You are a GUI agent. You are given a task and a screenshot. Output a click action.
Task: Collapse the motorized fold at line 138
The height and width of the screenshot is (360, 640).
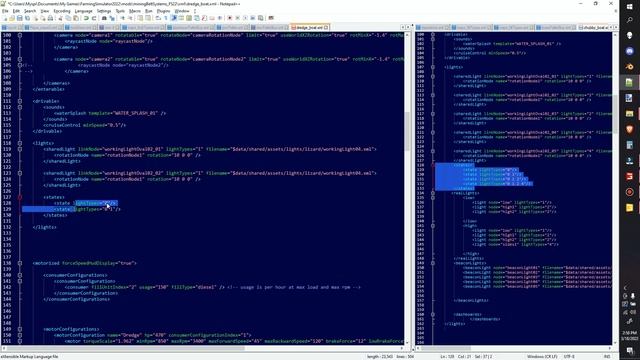[x=20, y=263]
